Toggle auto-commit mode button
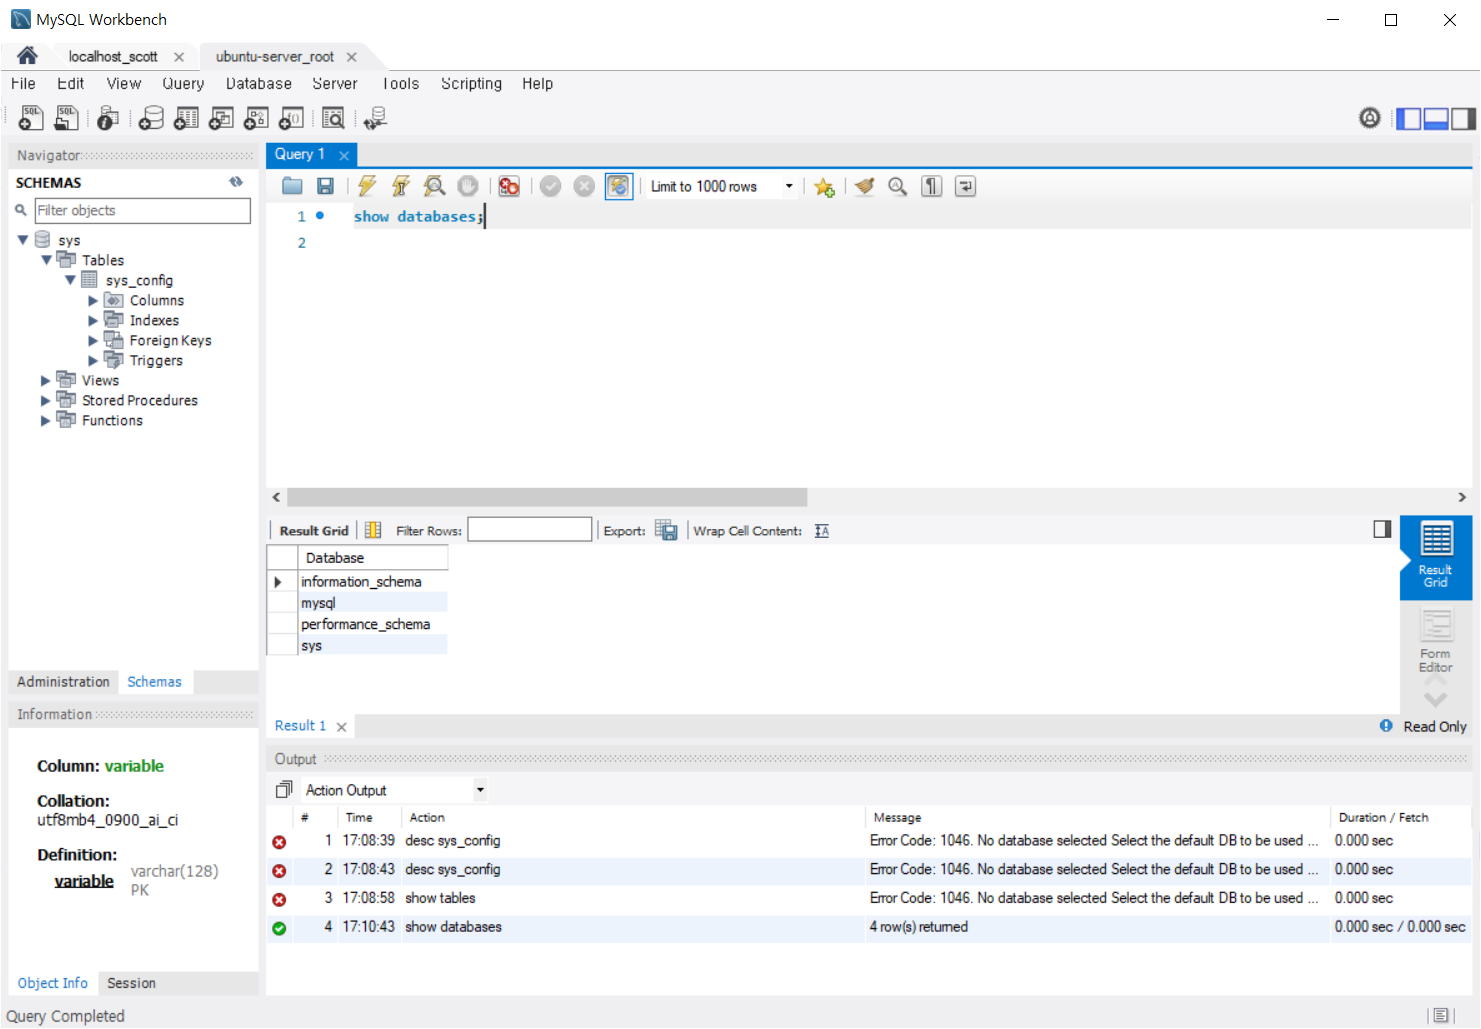1481x1029 pixels. pyautogui.click(x=619, y=186)
